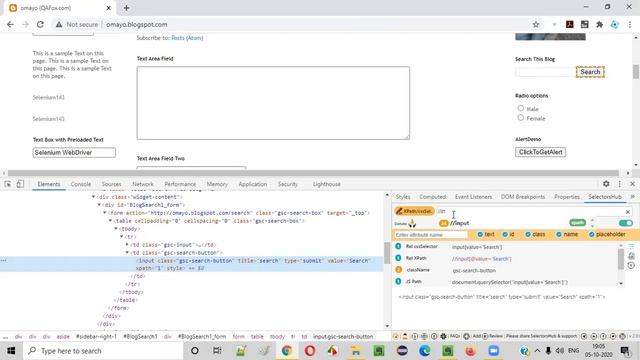The height and width of the screenshot is (360, 640).
Task: Toggle the class attribute checkbox
Action: (528, 234)
